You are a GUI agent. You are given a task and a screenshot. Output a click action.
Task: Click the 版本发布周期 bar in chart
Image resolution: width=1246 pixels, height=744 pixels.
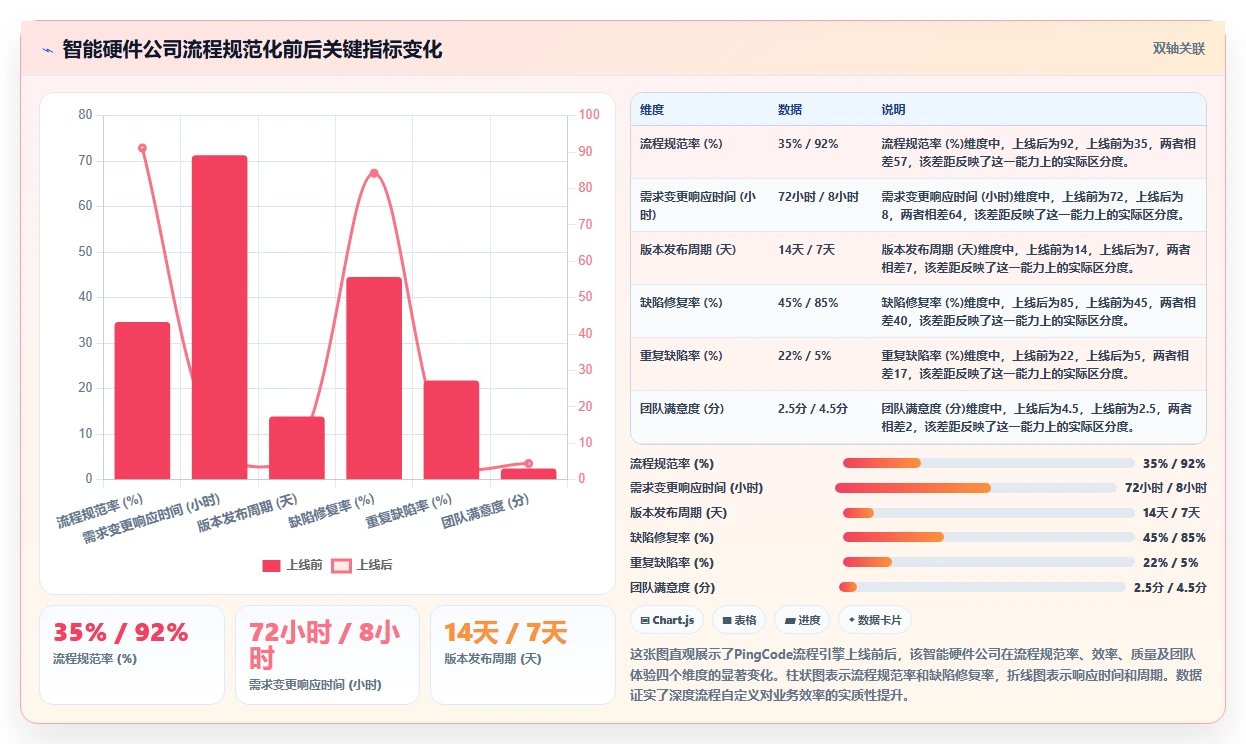click(297, 448)
